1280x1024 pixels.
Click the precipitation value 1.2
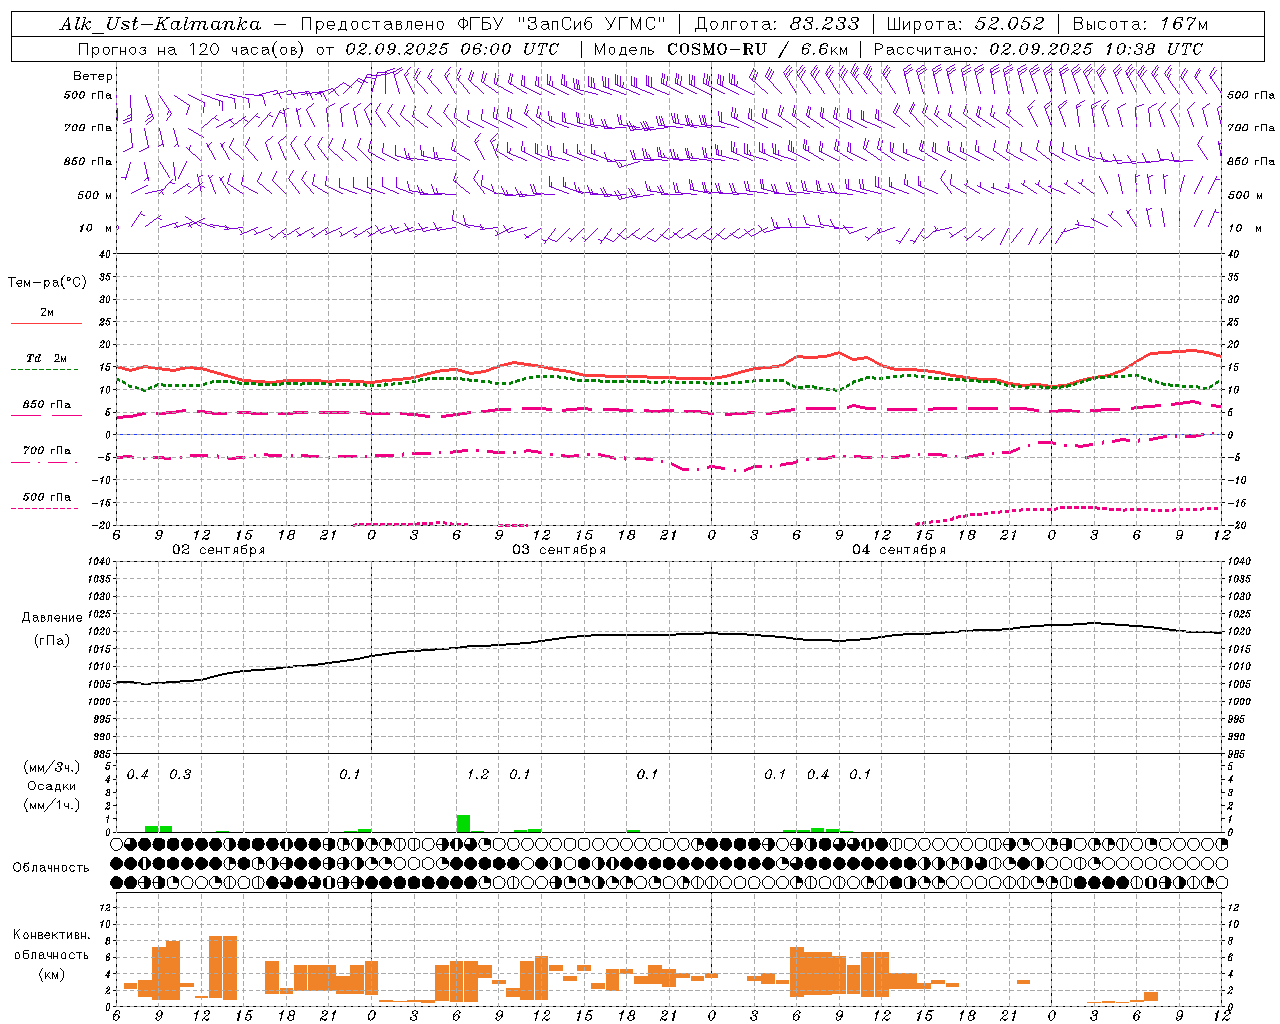(x=478, y=775)
